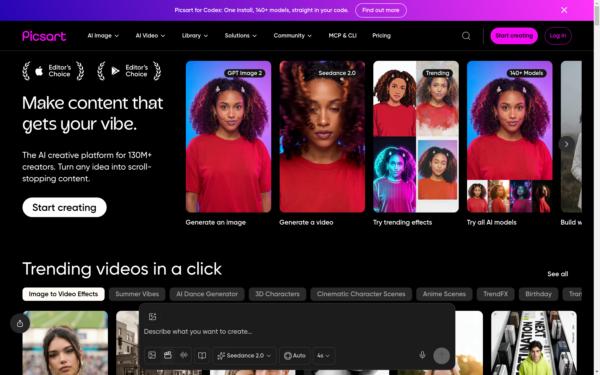This screenshot has height=375, width=600.
Task: Open the football stadium woman video thumbnail
Action: (65, 343)
